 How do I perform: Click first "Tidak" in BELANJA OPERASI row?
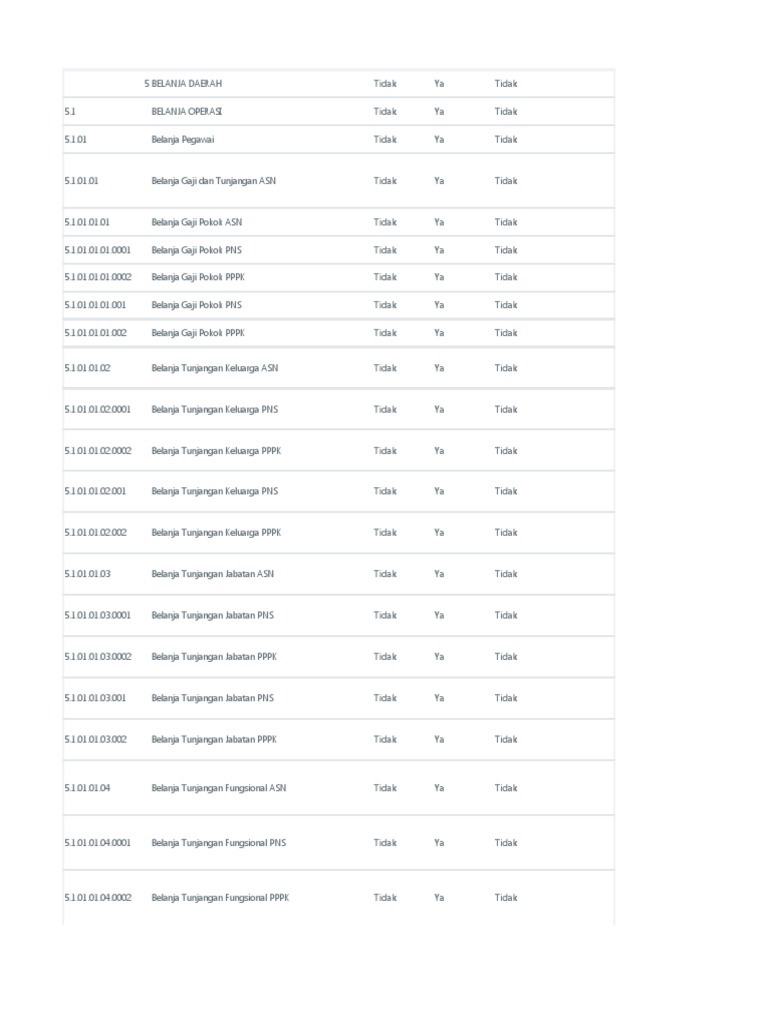(385, 112)
